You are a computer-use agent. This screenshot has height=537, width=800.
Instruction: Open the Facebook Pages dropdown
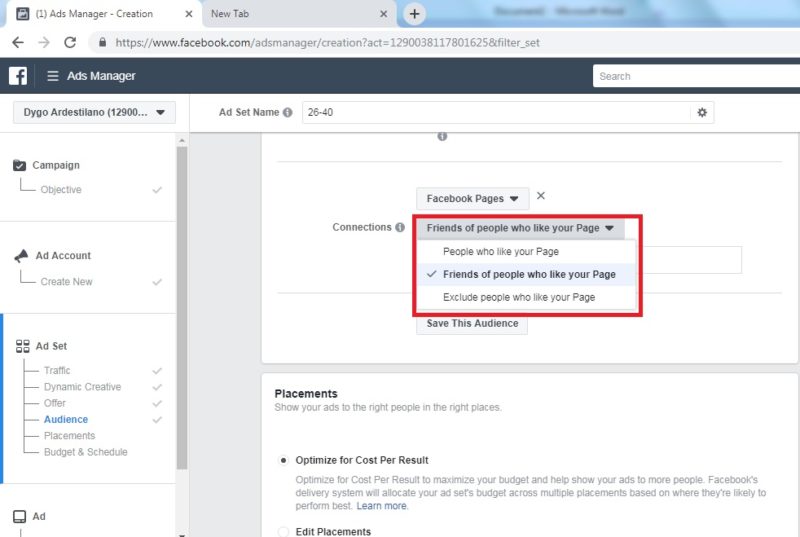click(472, 198)
